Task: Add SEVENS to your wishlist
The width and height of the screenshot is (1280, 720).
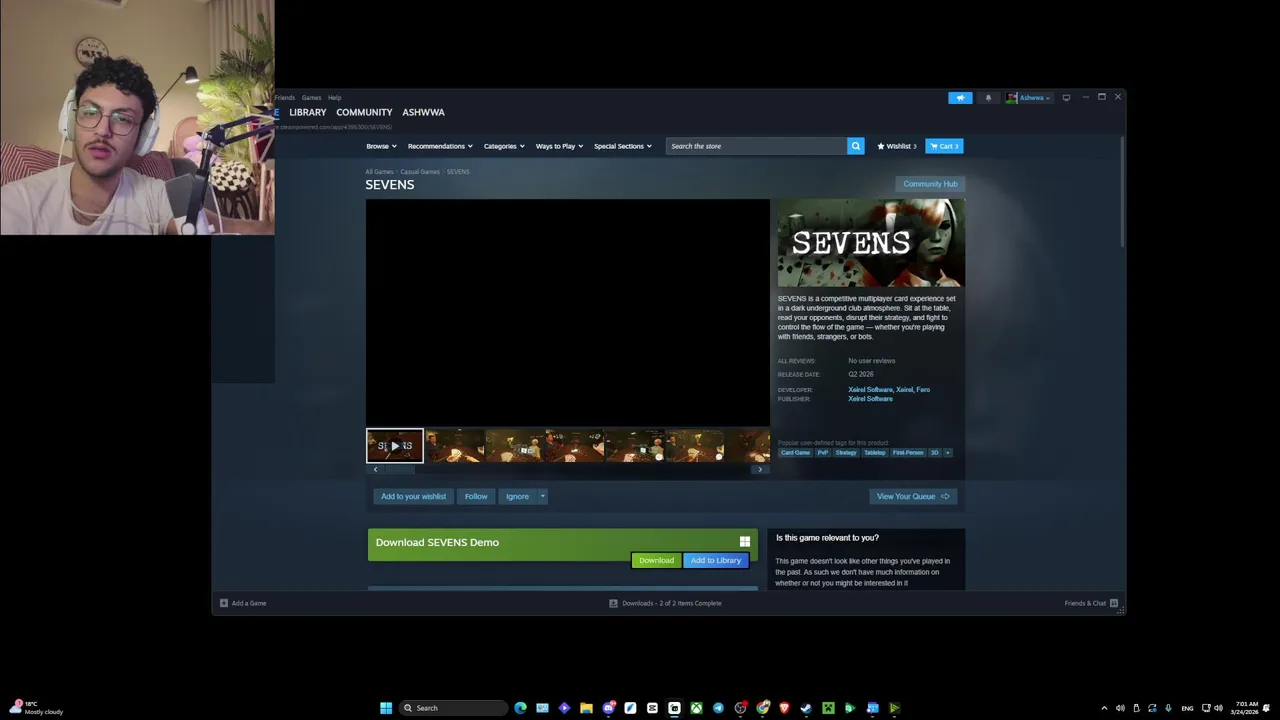Action: (x=413, y=496)
